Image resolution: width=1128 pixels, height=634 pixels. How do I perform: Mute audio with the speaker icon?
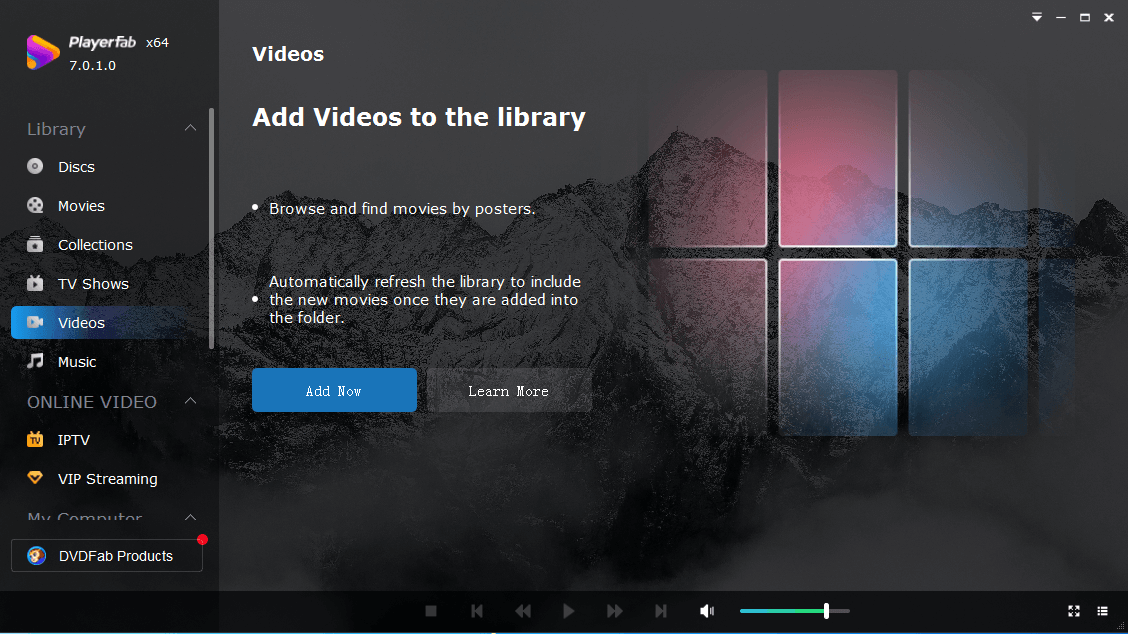[707, 611]
